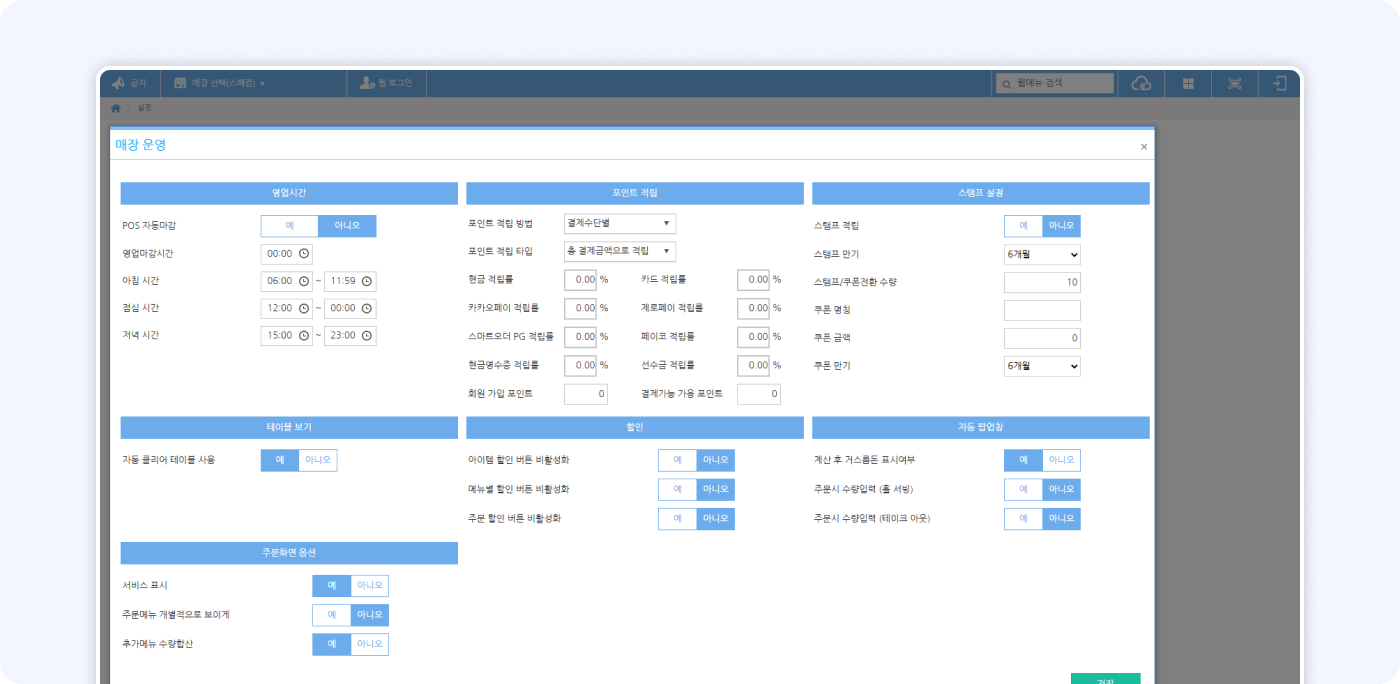Open the 쿠폰 만기 dropdown
The image size is (1400, 684).
[x=1042, y=366]
